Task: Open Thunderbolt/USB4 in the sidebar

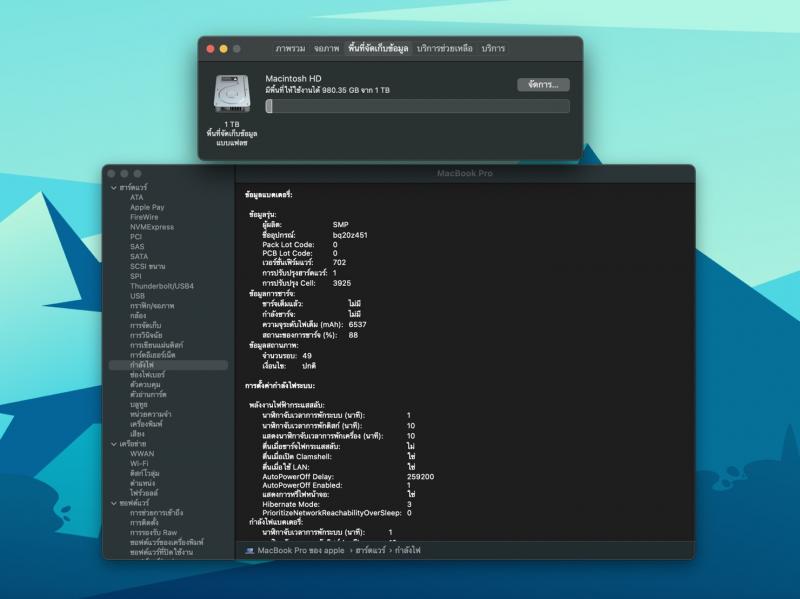Action: click(x=162, y=286)
